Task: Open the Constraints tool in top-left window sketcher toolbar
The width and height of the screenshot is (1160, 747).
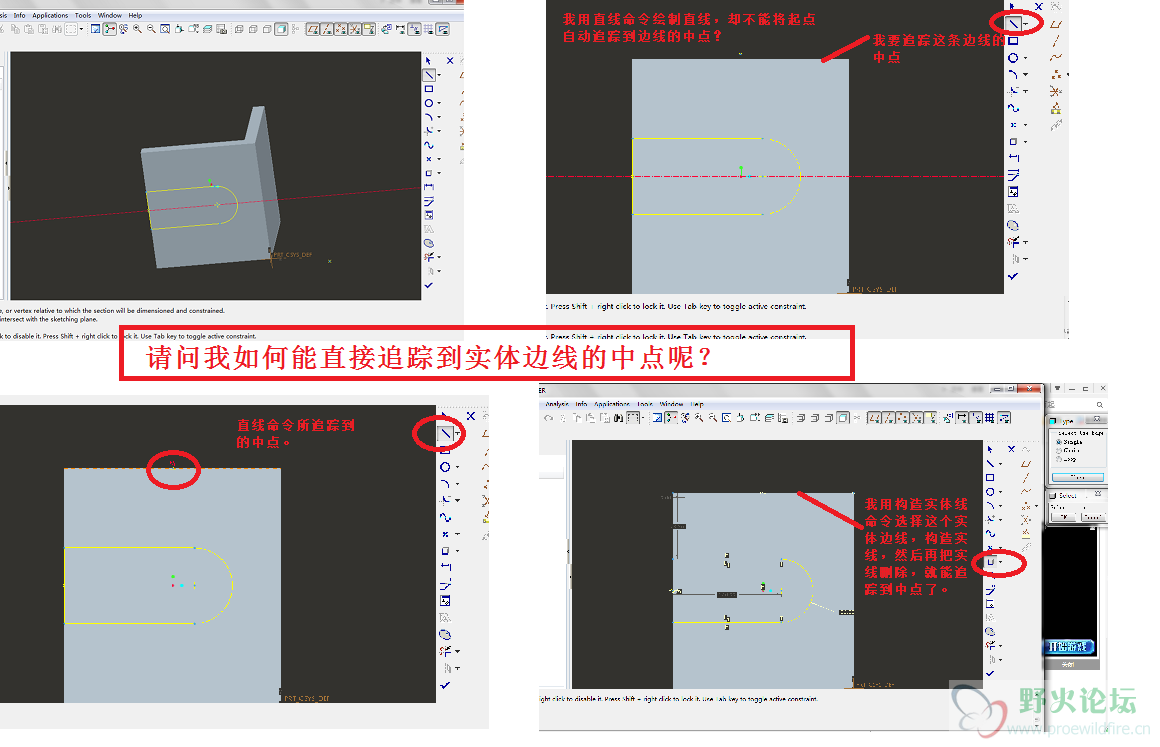Action: click(x=428, y=214)
